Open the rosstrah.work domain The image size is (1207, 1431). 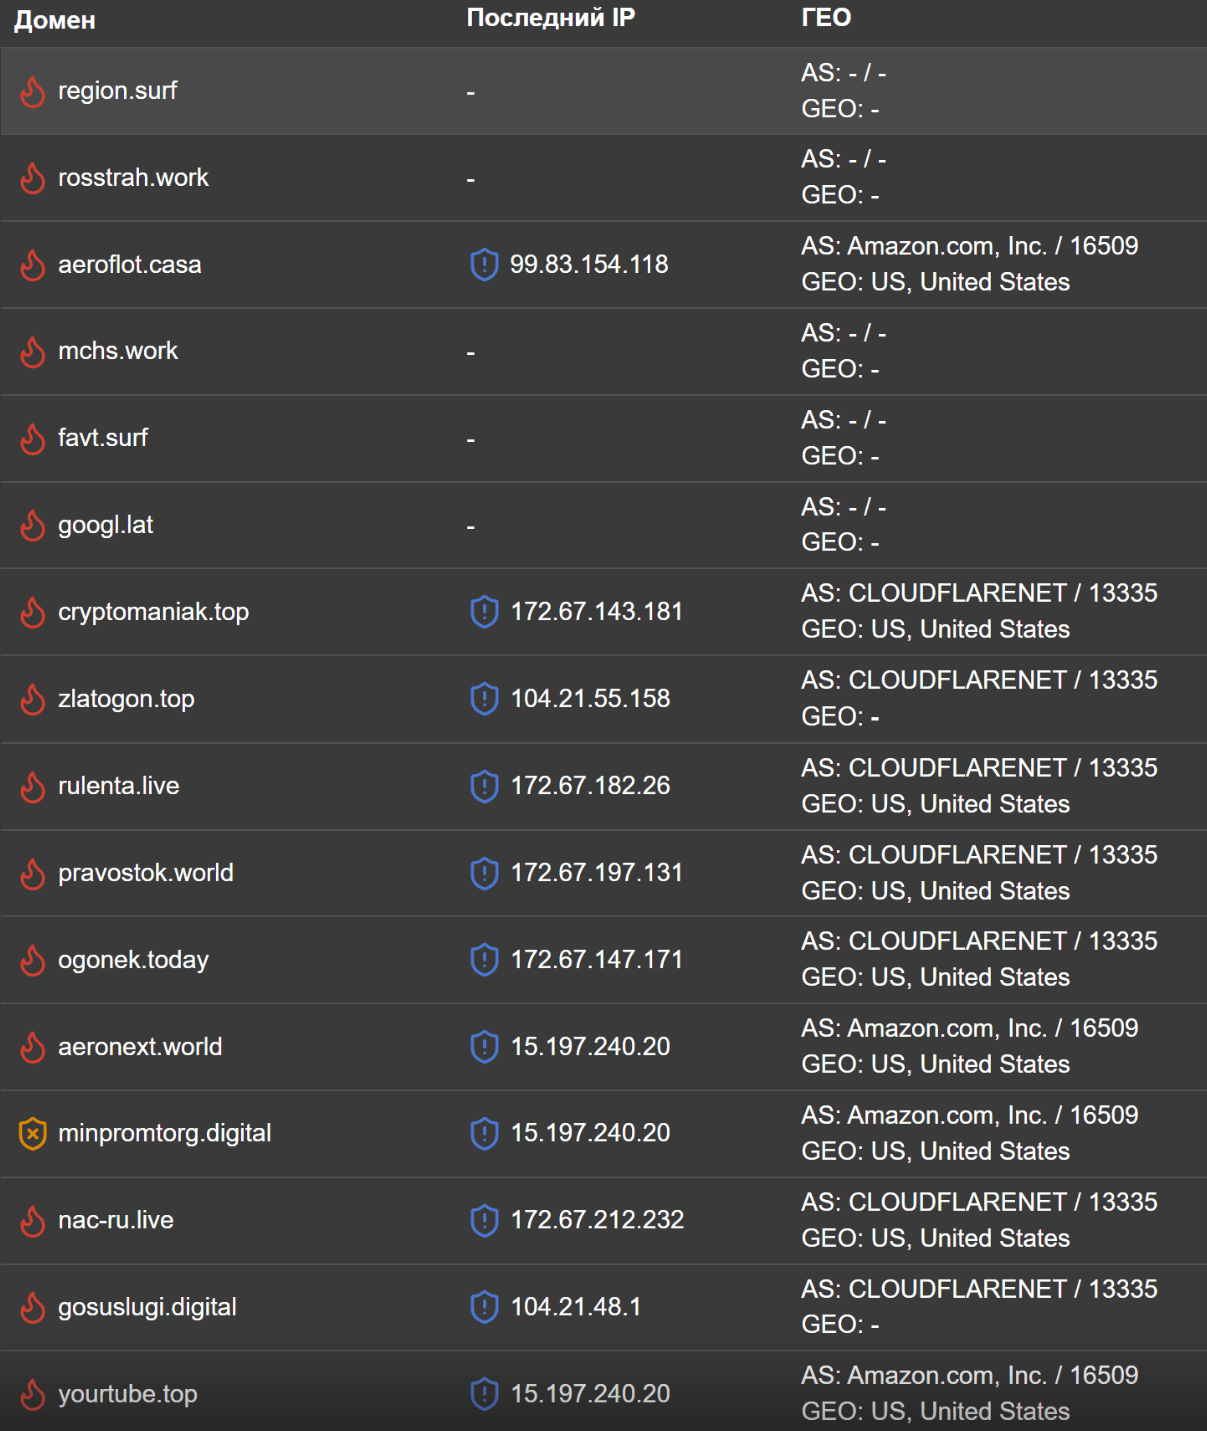coord(134,178)
